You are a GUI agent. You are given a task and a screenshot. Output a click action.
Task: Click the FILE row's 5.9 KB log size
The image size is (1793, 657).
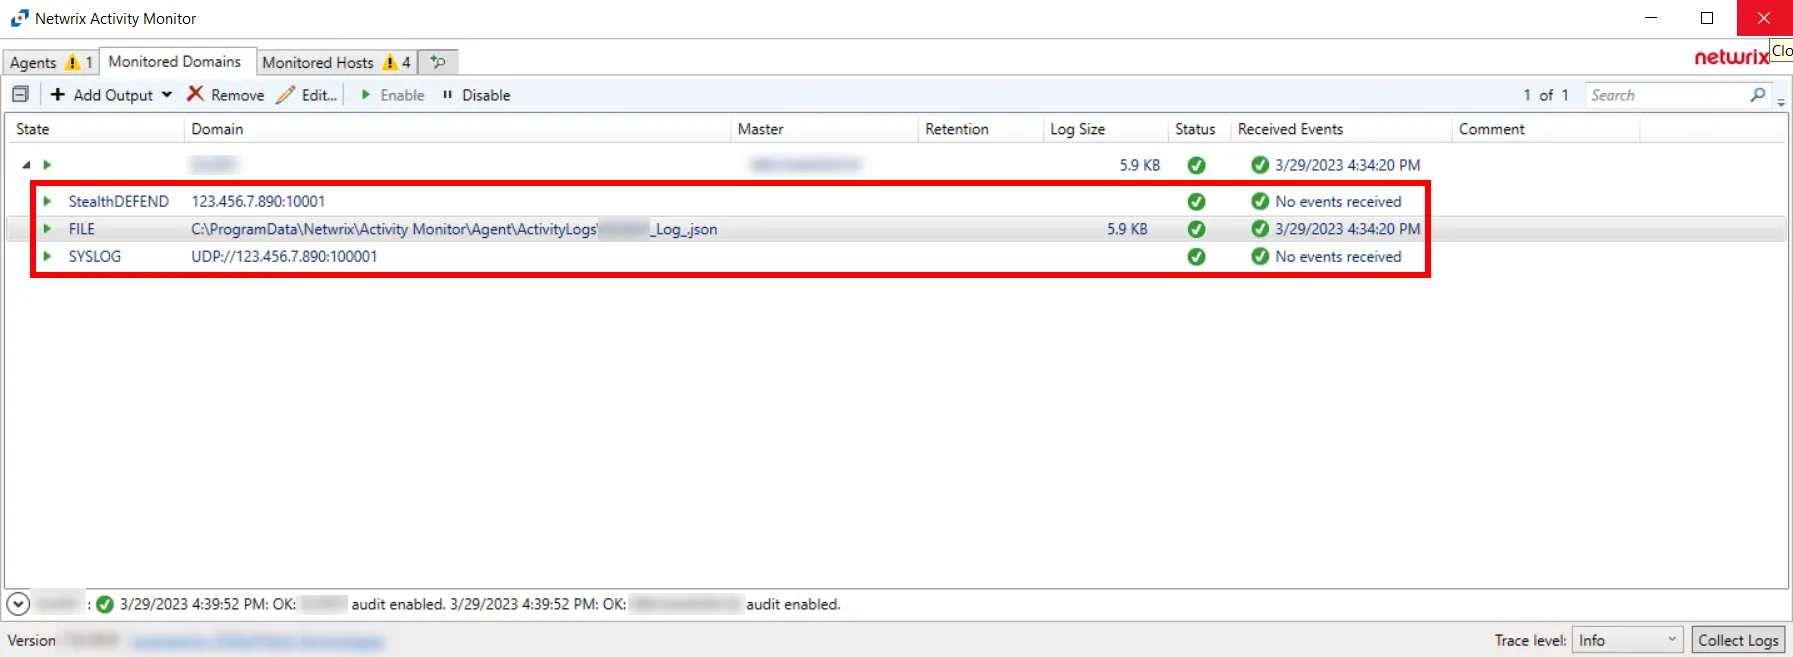[x=1127, y=229]
